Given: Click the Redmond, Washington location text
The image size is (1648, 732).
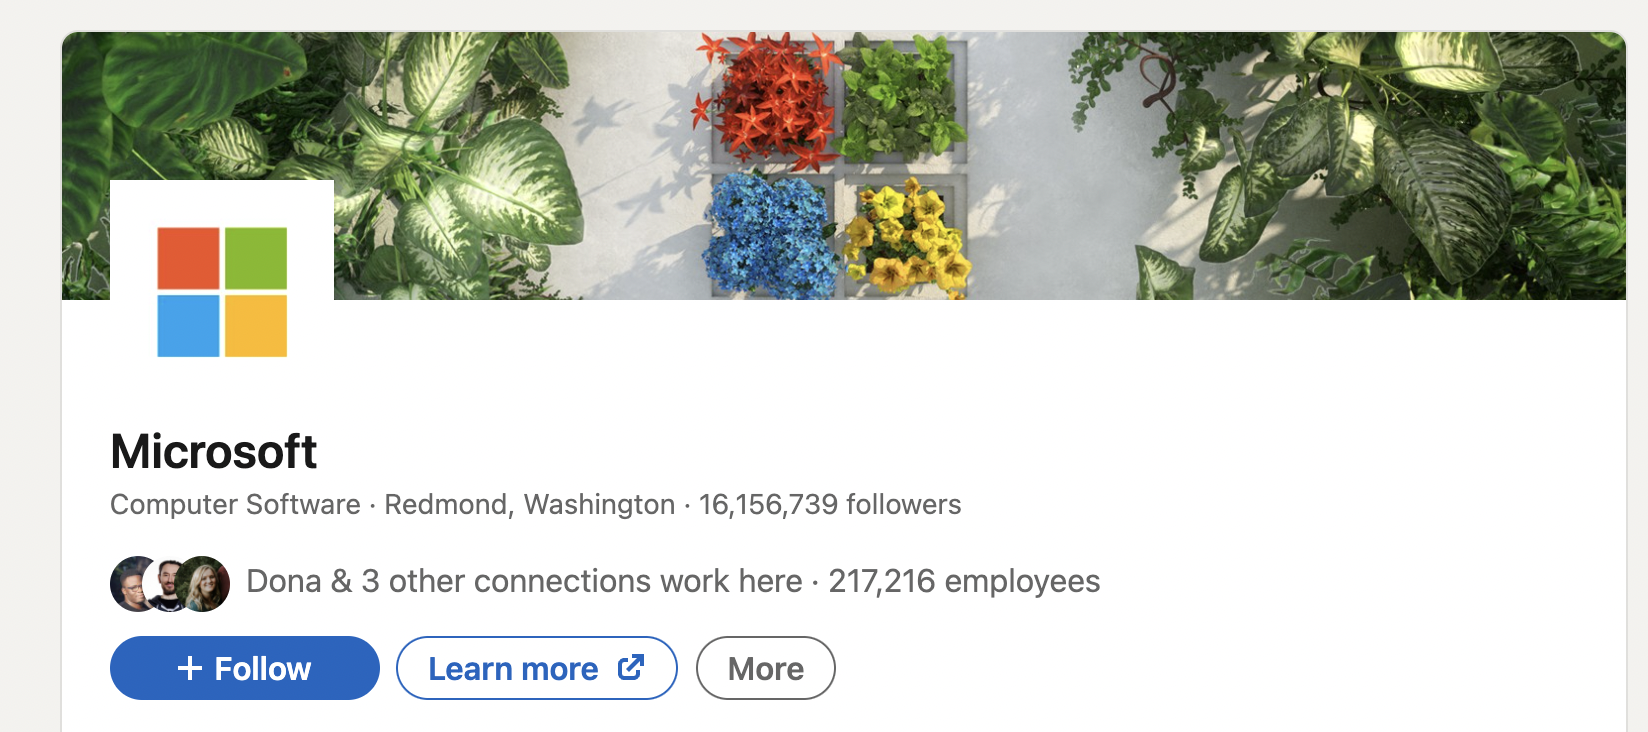Looking at the screenshot, I should 529,504.
